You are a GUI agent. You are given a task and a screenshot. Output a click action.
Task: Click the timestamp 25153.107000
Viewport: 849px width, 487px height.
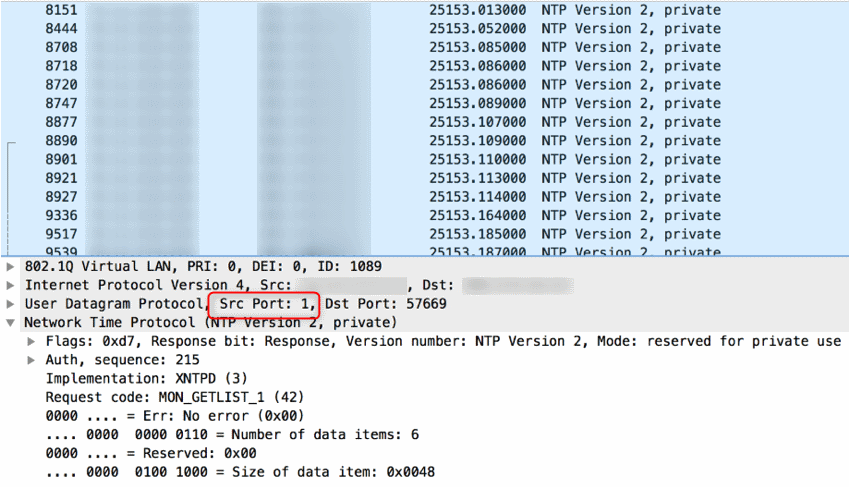[x=478, y=122]
